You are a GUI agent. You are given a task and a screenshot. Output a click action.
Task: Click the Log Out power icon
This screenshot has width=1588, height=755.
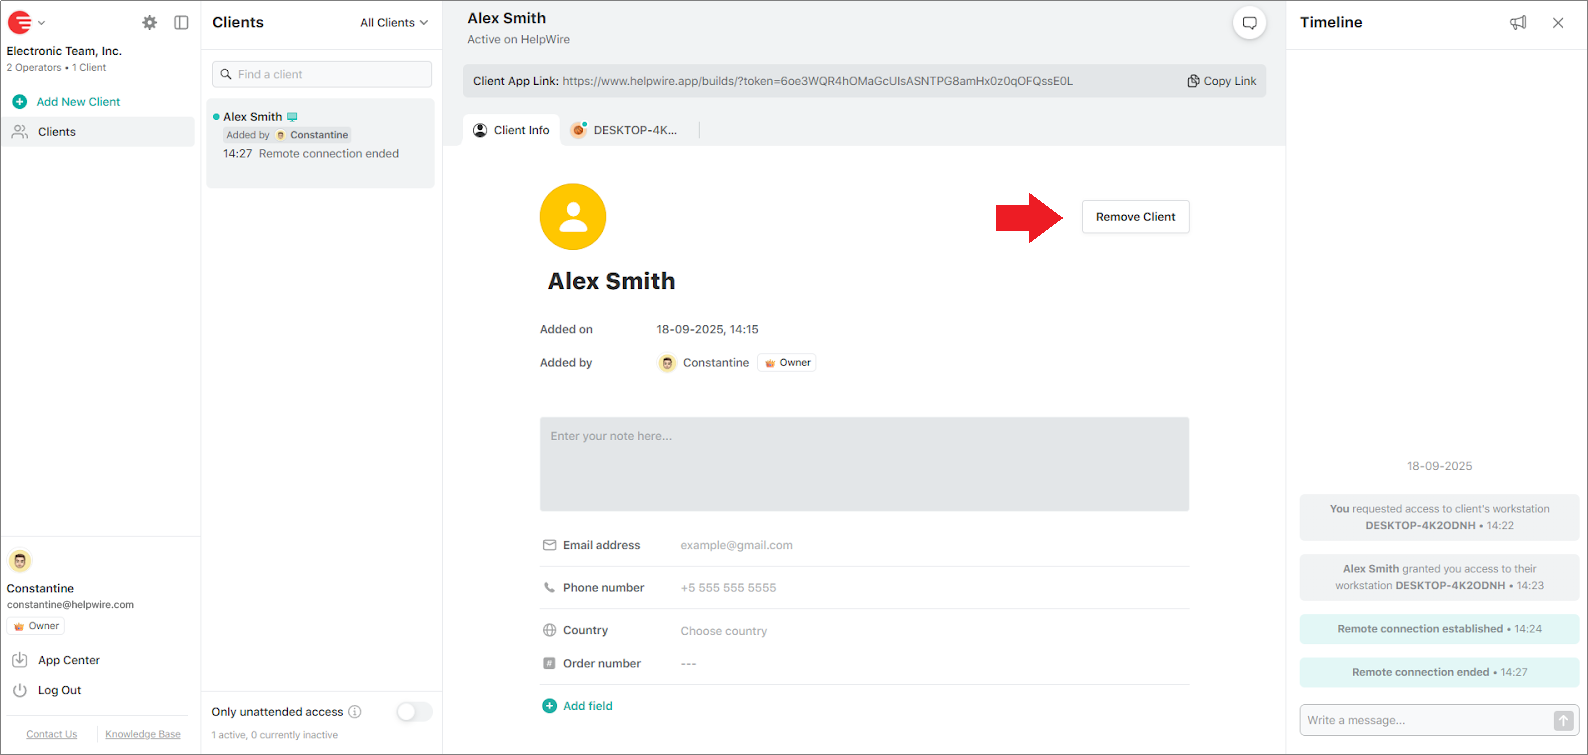point(19,690)
